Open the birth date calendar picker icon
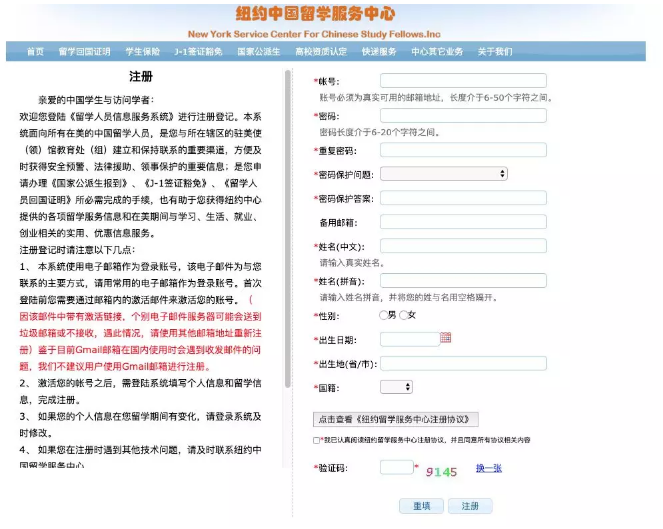 coord(446,339)
